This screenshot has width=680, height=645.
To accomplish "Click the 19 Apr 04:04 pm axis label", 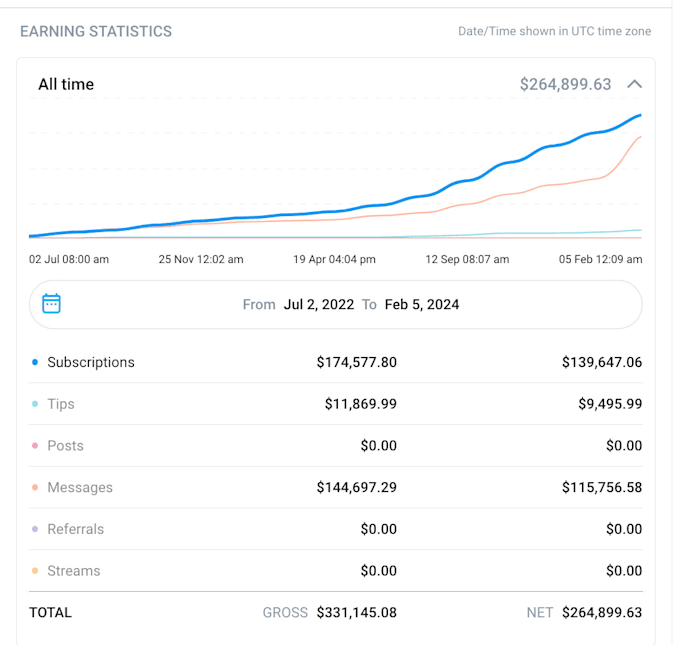I will coord(334,259).
